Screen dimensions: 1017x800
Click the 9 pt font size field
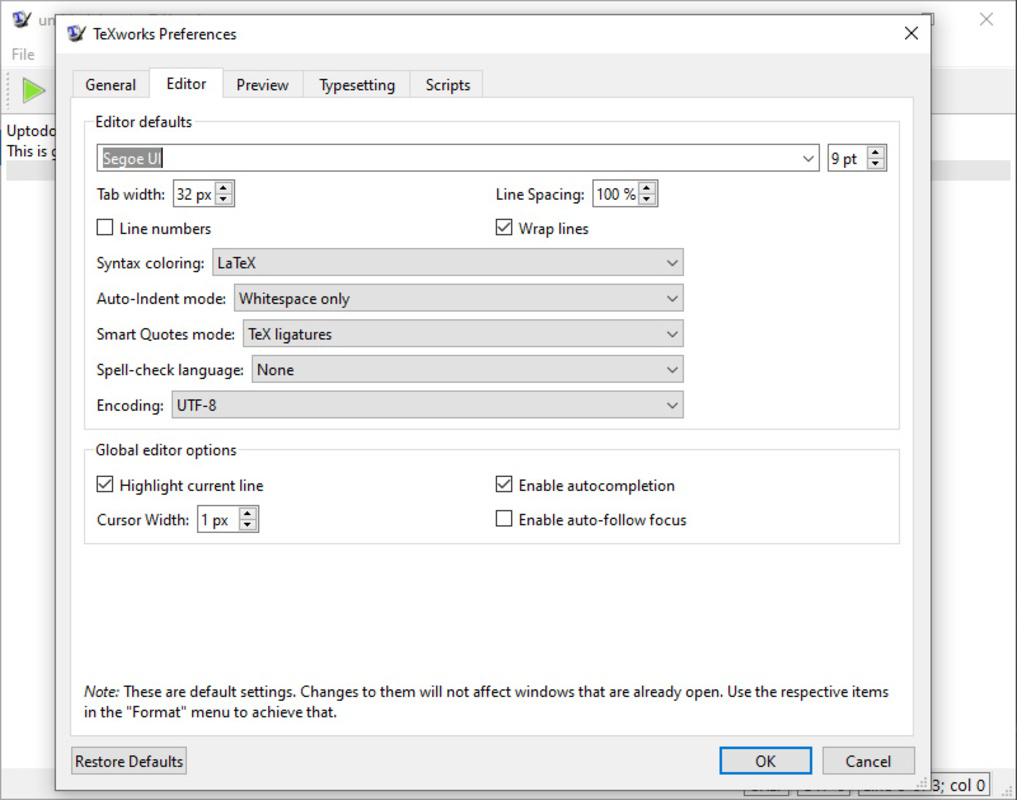point(848,158)
